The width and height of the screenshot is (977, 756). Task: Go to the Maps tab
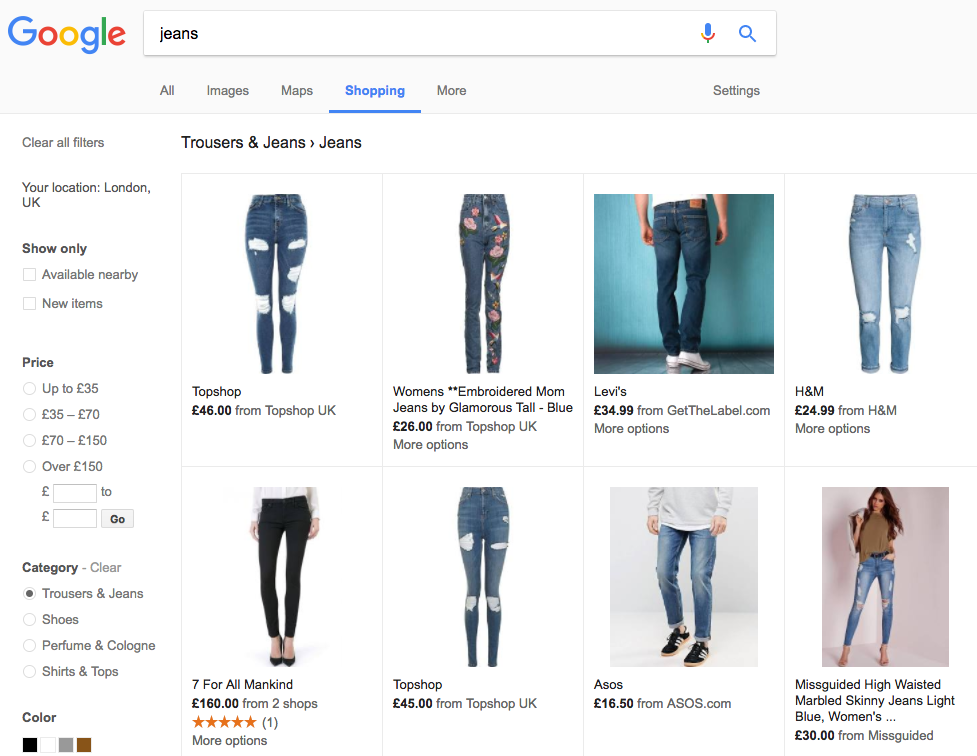297,90
